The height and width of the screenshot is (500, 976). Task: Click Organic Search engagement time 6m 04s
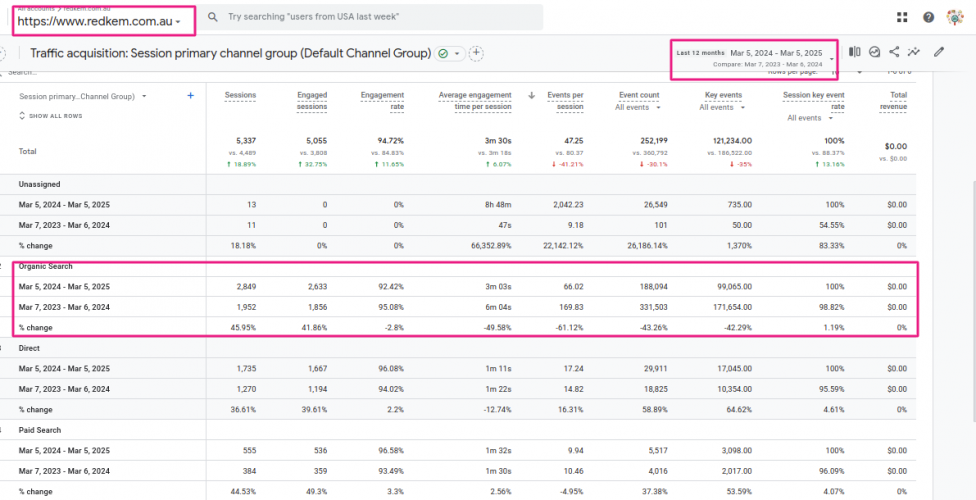click(x=499, y=307)
